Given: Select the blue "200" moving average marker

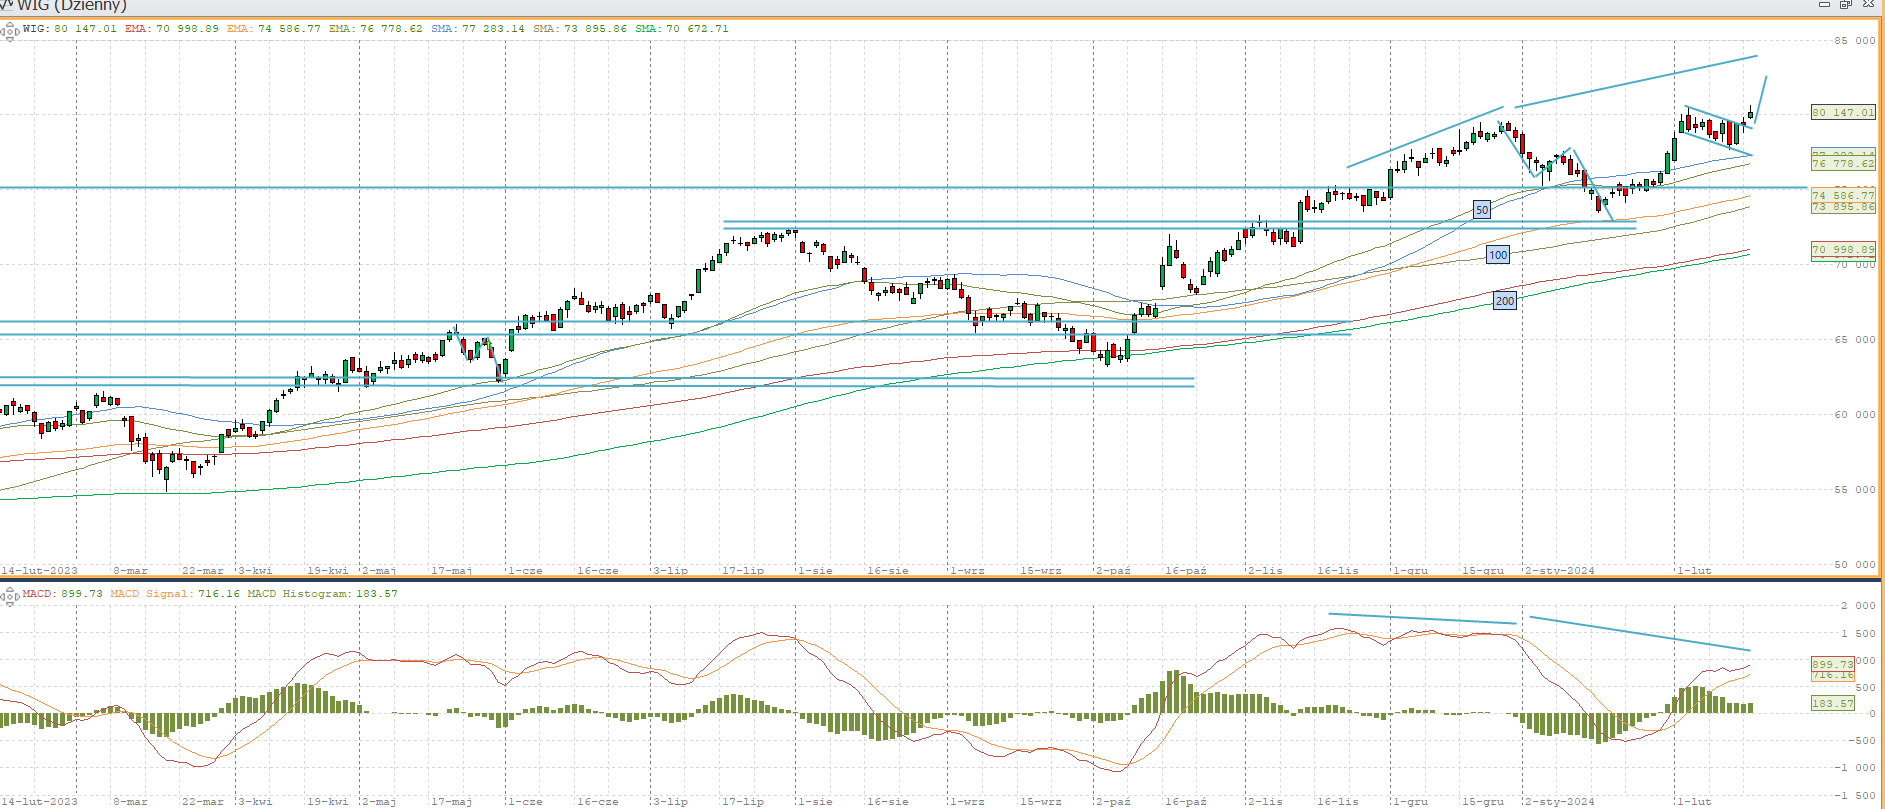Looking at the screenshot, I should pos(1504,300).
